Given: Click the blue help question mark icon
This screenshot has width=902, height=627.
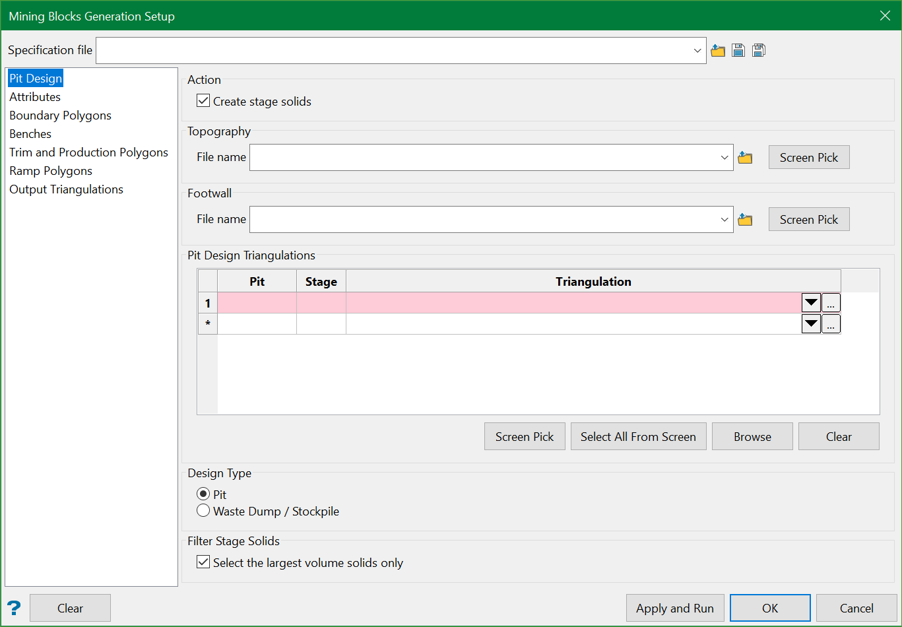Looking at the screenshot, I should coord(14,608).
